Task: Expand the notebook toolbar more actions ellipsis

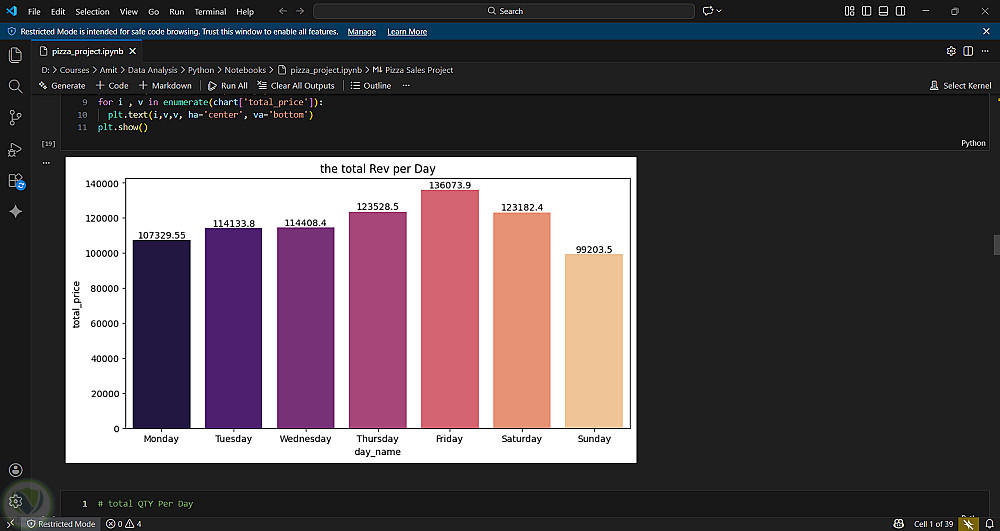Action: pyautogui.click(x=406, y=86)
